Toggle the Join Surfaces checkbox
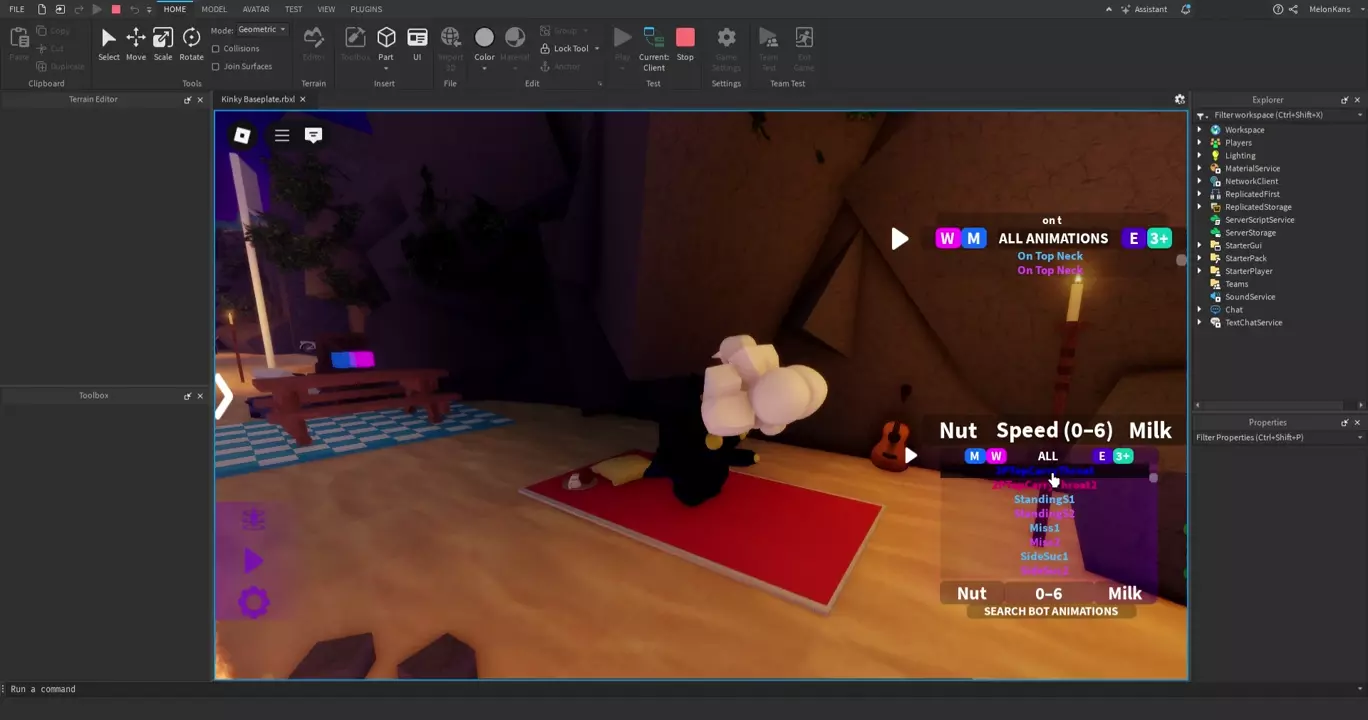 216,67
